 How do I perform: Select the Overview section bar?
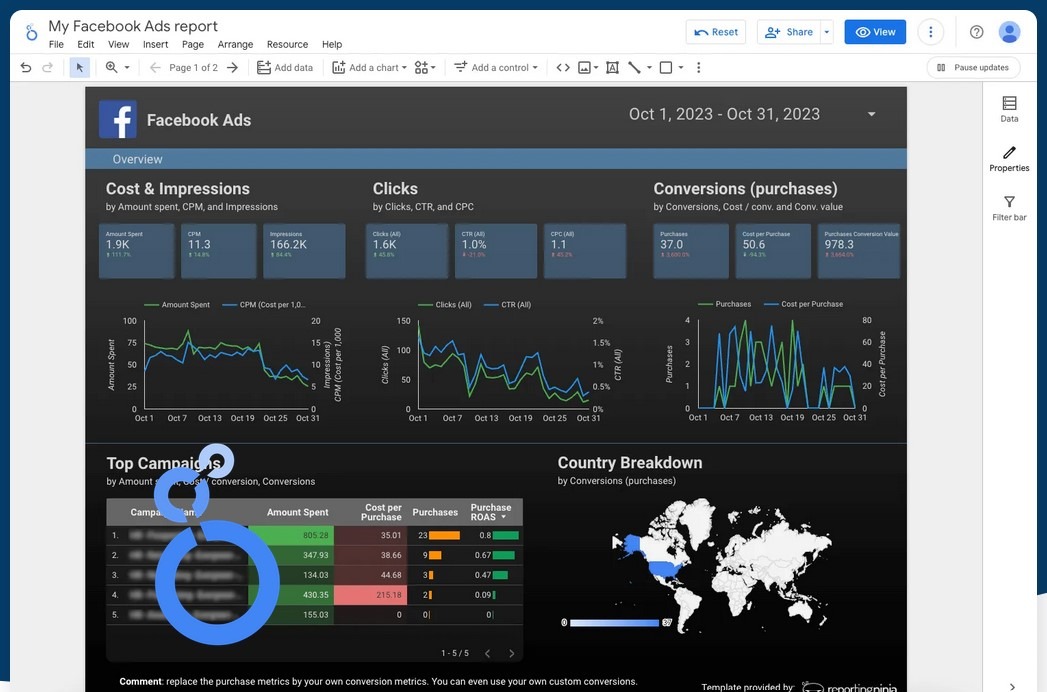click(x=495, y=158)
